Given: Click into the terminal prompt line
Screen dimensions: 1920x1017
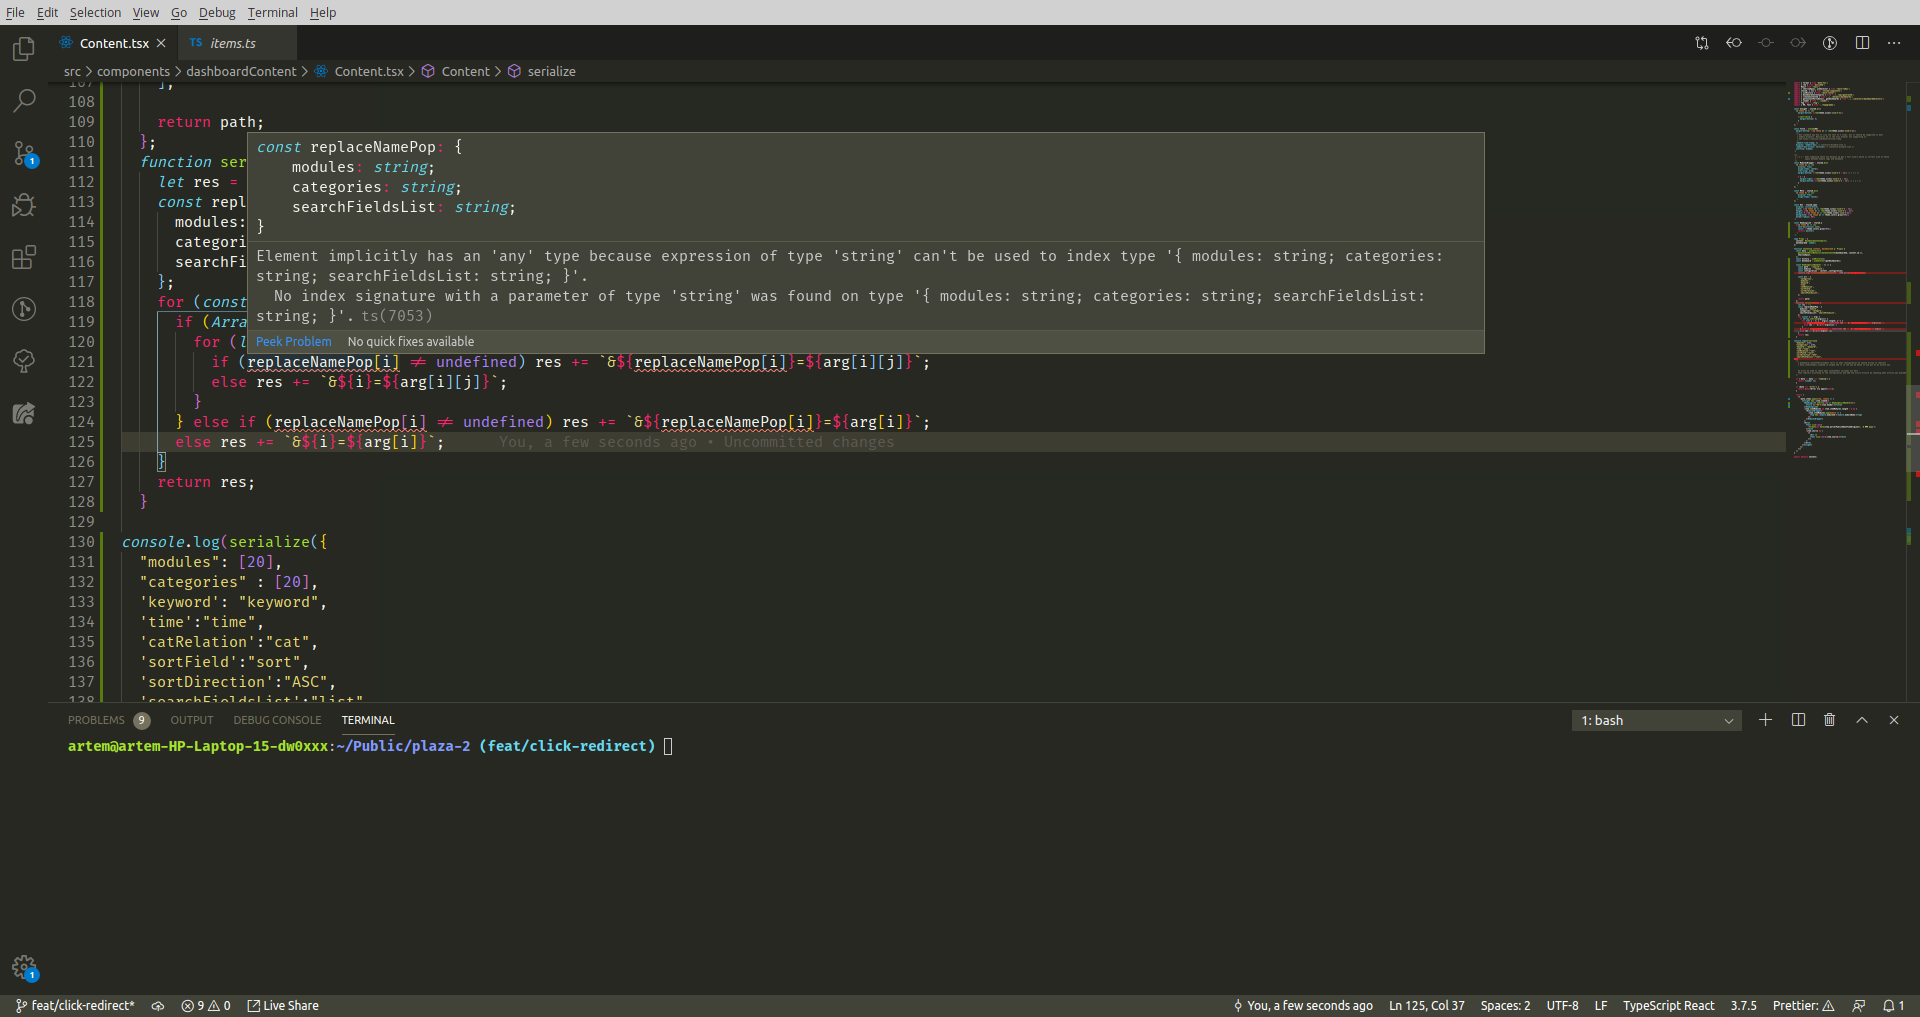Looking at the screenshot, I should [x=370, y=746].
